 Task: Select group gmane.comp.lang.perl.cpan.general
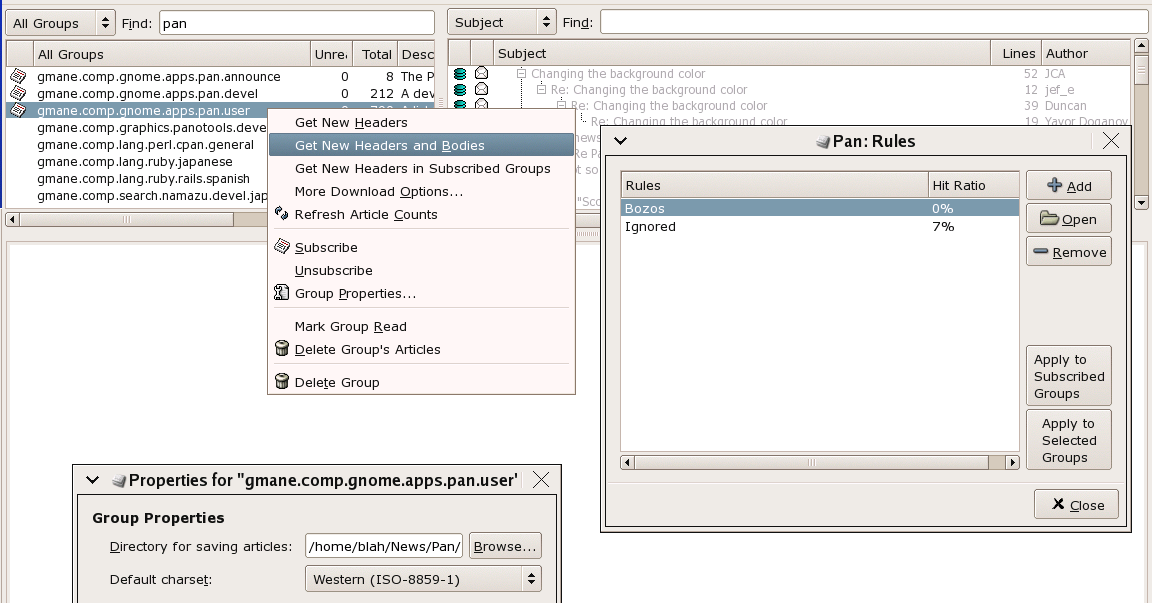point(145,145)
